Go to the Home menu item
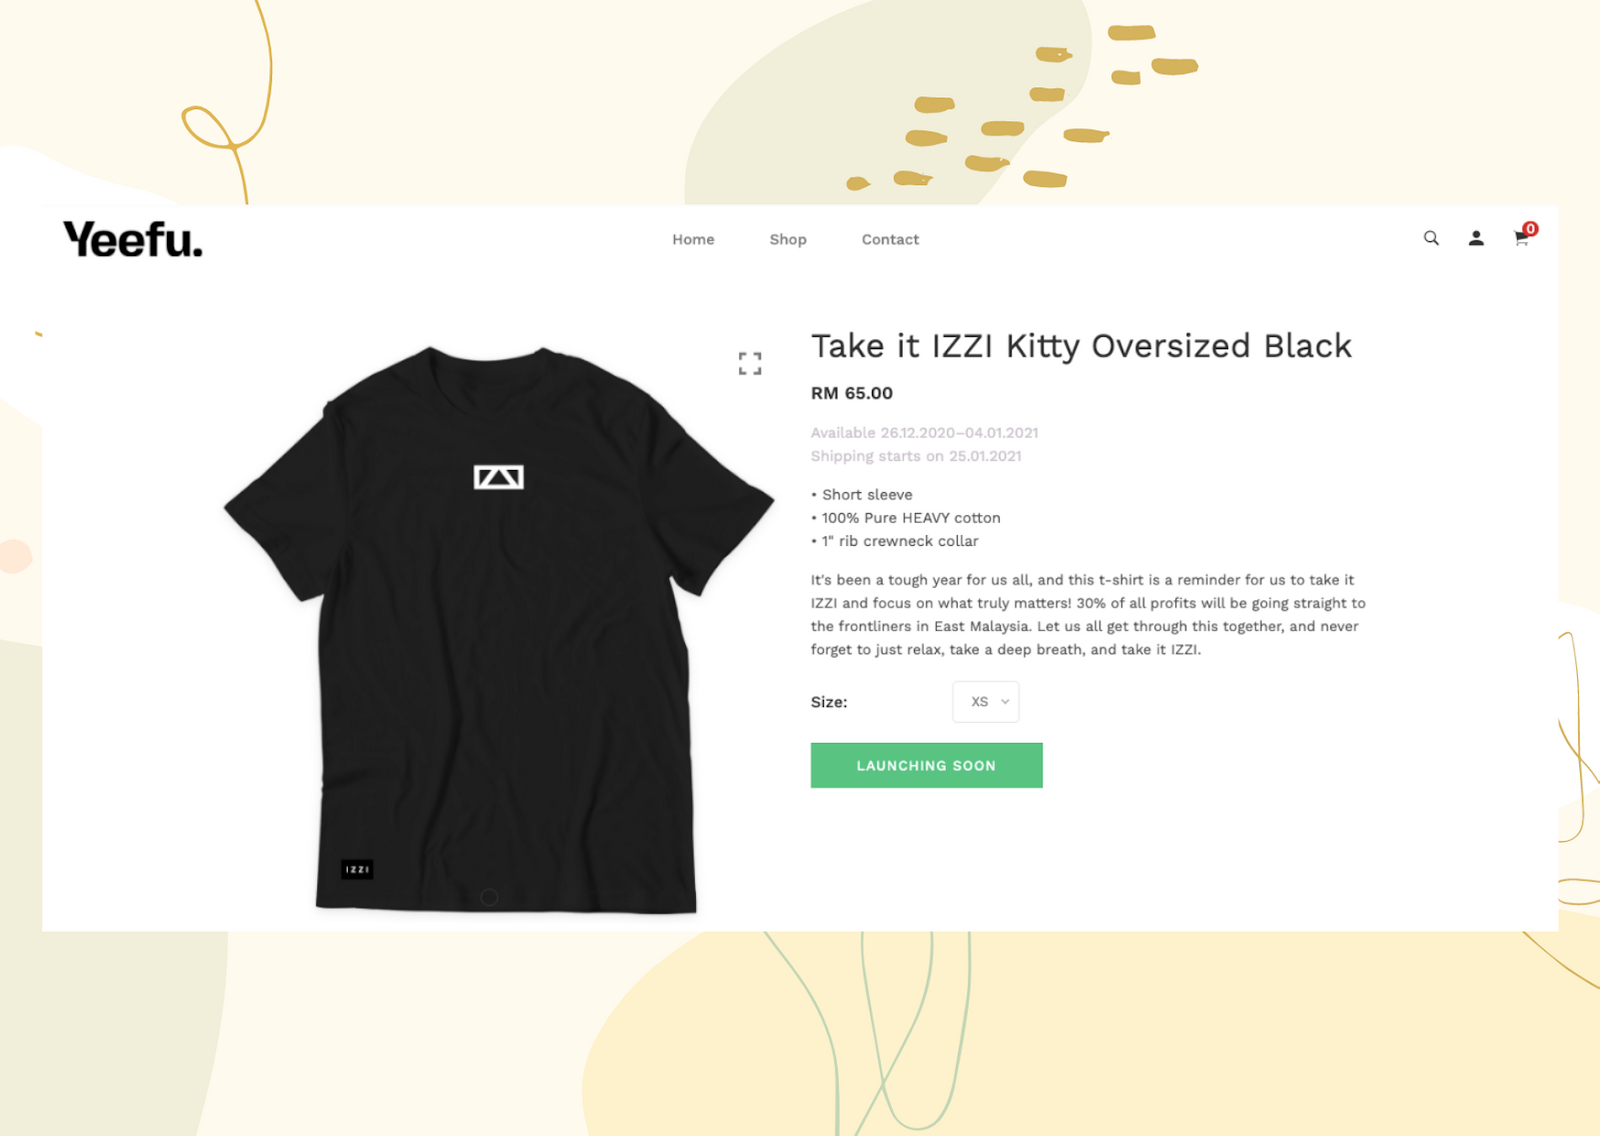 point(693,239)
